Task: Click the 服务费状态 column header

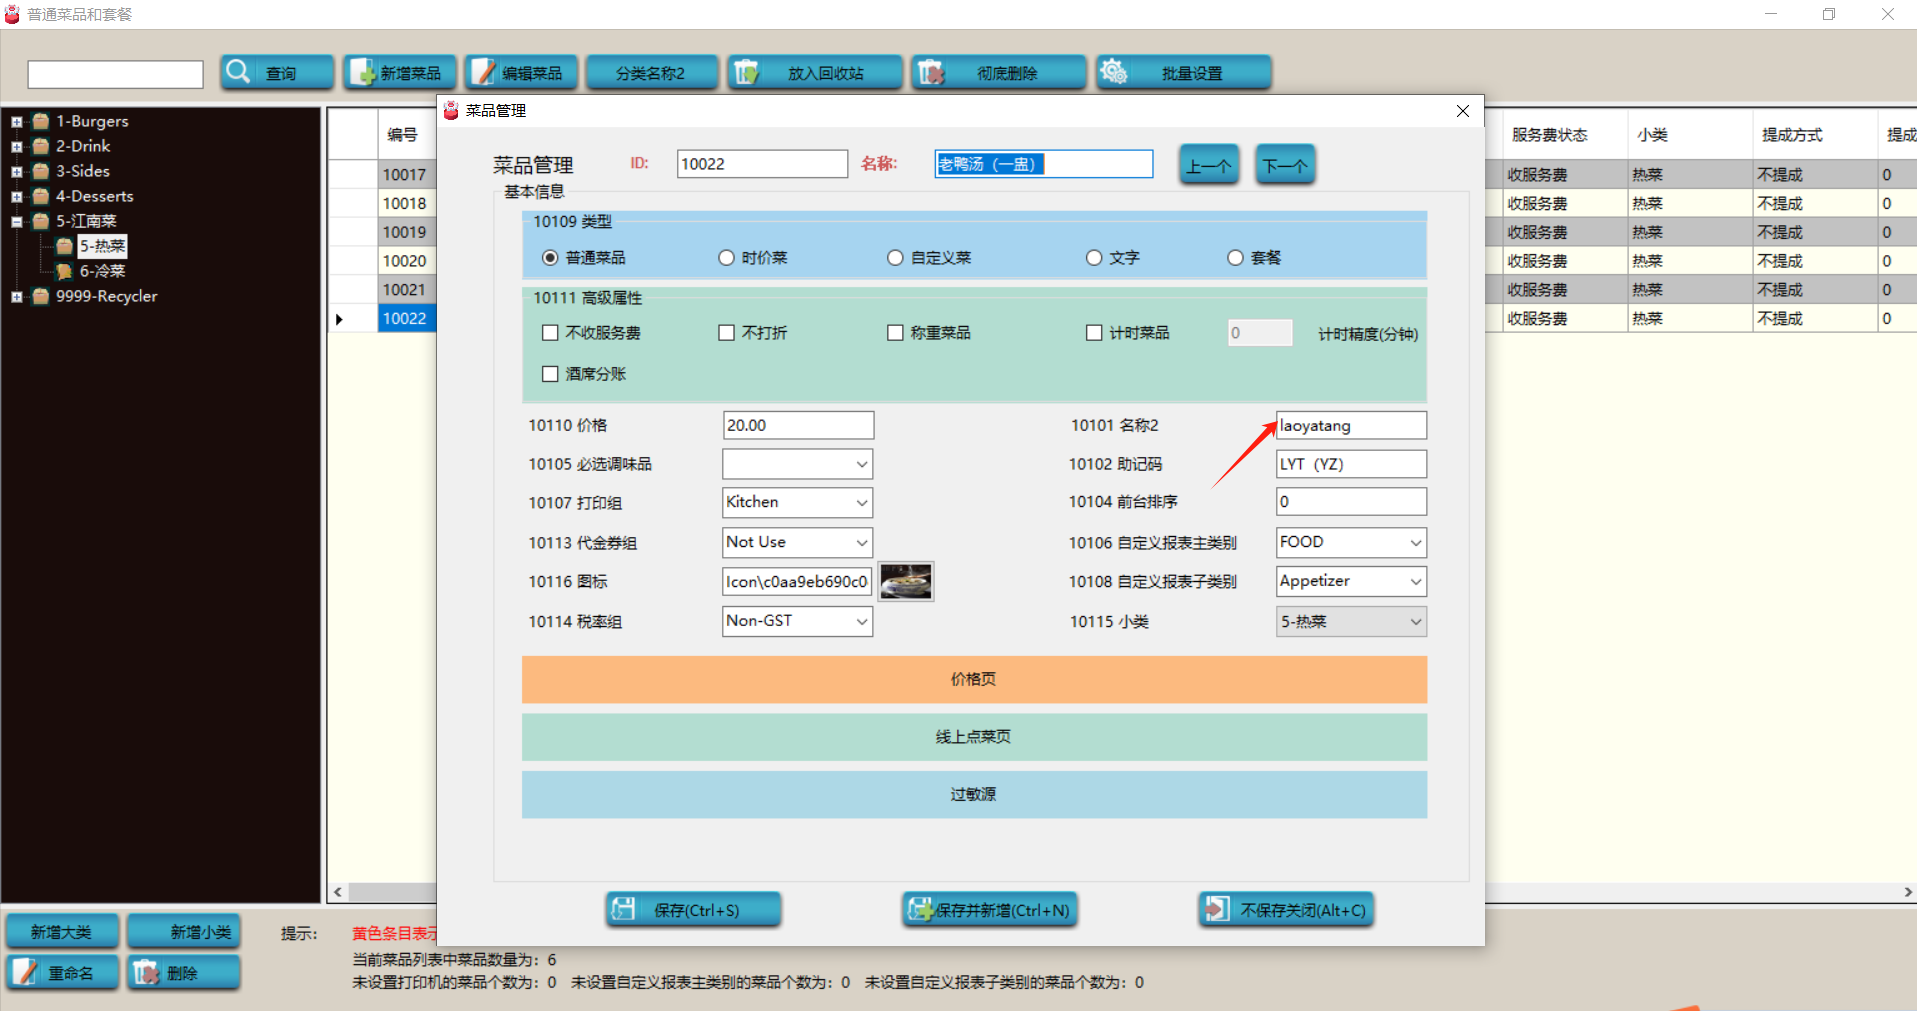Action: (x=1565, y=134)
